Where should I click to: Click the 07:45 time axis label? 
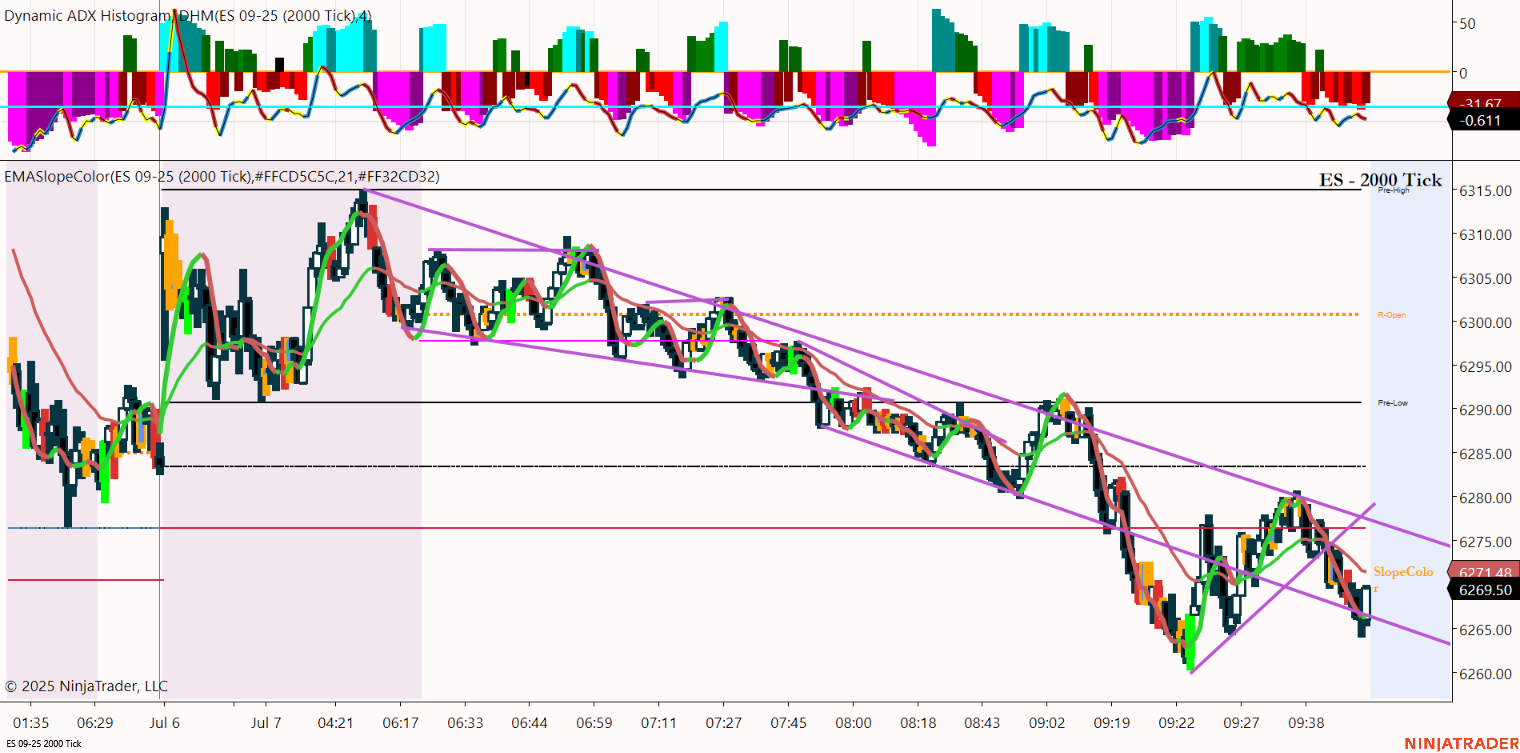[788, 722]
